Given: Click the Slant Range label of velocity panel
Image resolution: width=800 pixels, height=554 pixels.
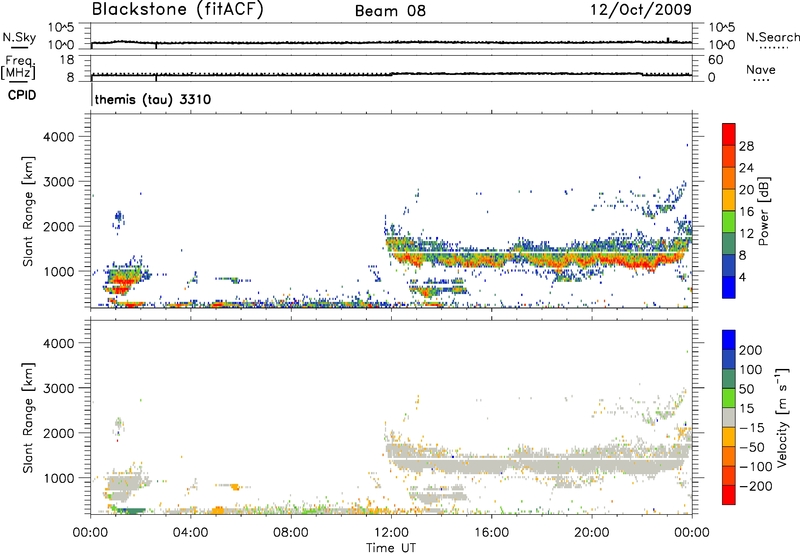Looking at the screenshot, I should (28, 418).
